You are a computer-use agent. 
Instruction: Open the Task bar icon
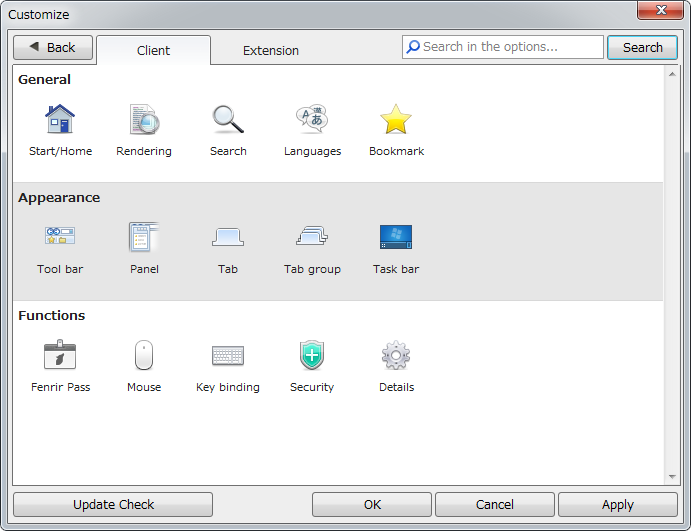(x=396, y=237)
